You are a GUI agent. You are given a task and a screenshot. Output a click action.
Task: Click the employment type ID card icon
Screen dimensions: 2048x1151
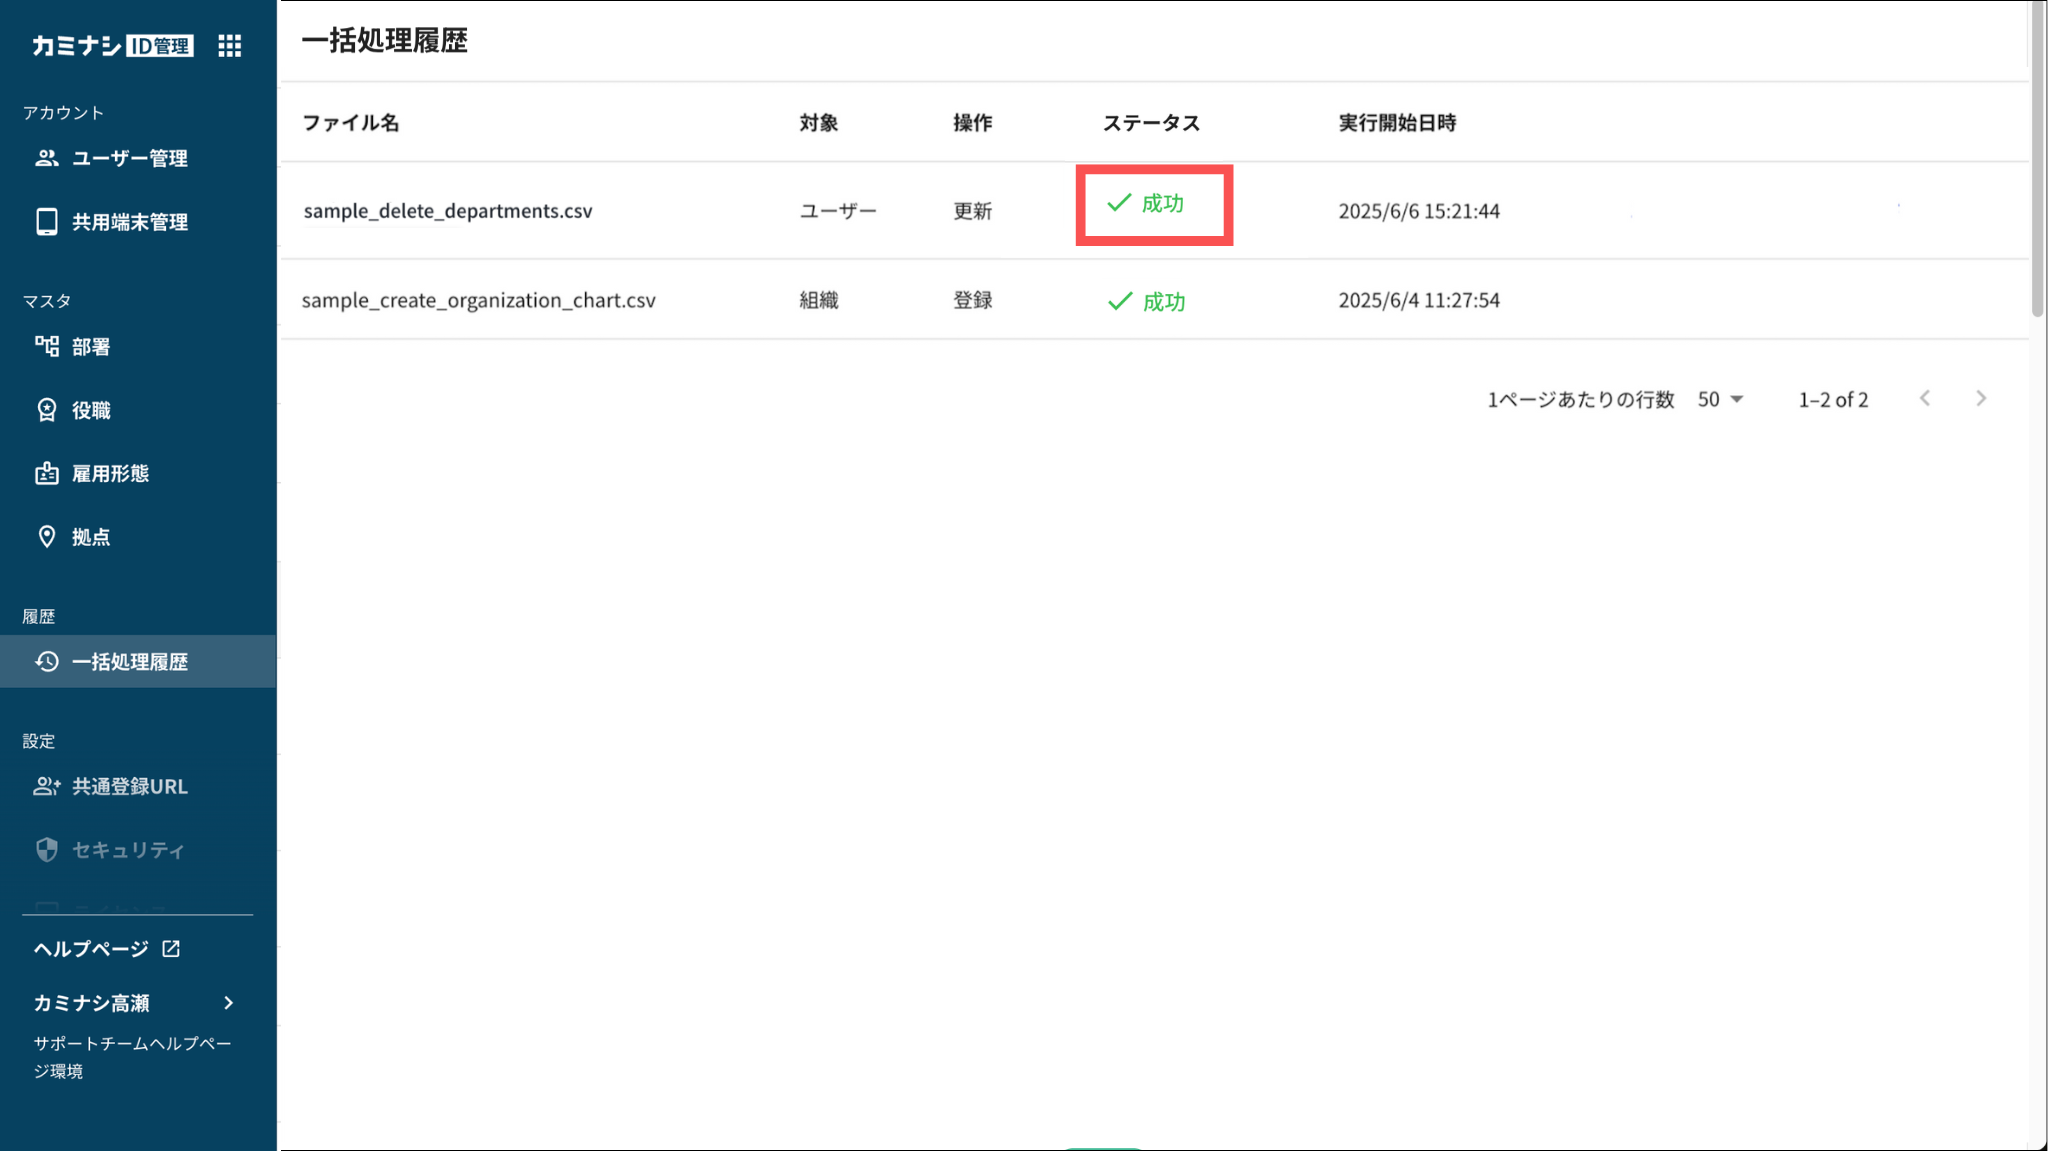point(47,474)
